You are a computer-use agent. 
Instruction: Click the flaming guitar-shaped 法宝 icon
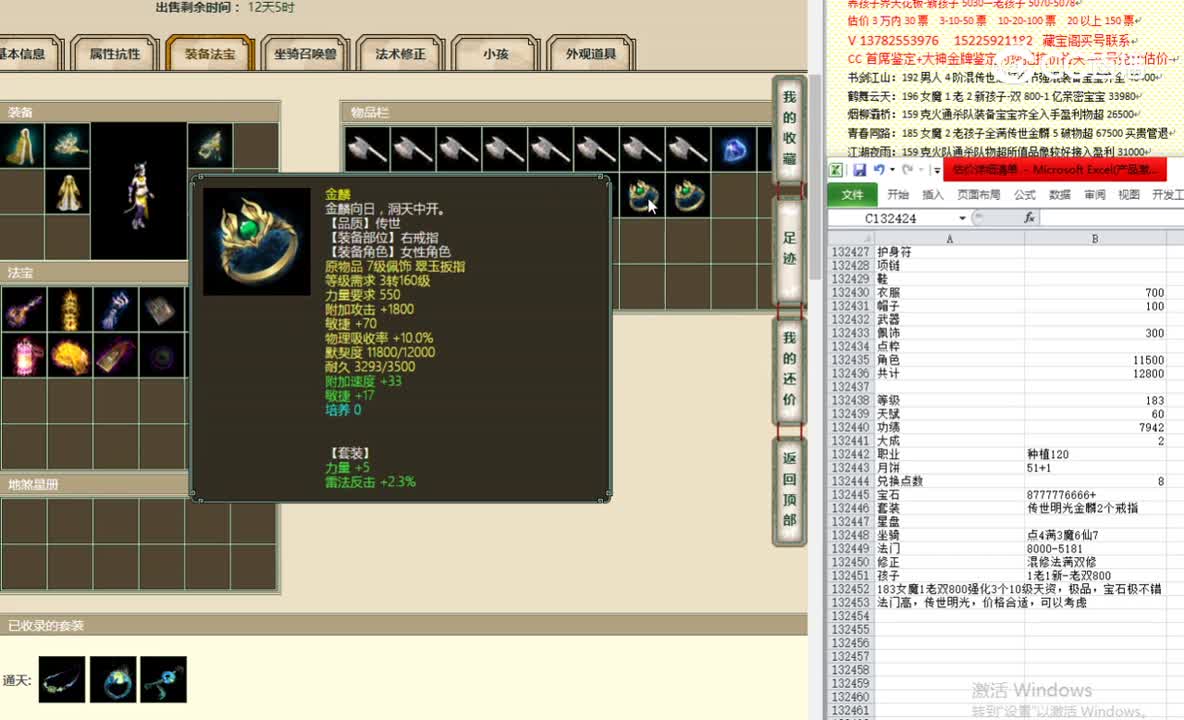coord(23,309)
